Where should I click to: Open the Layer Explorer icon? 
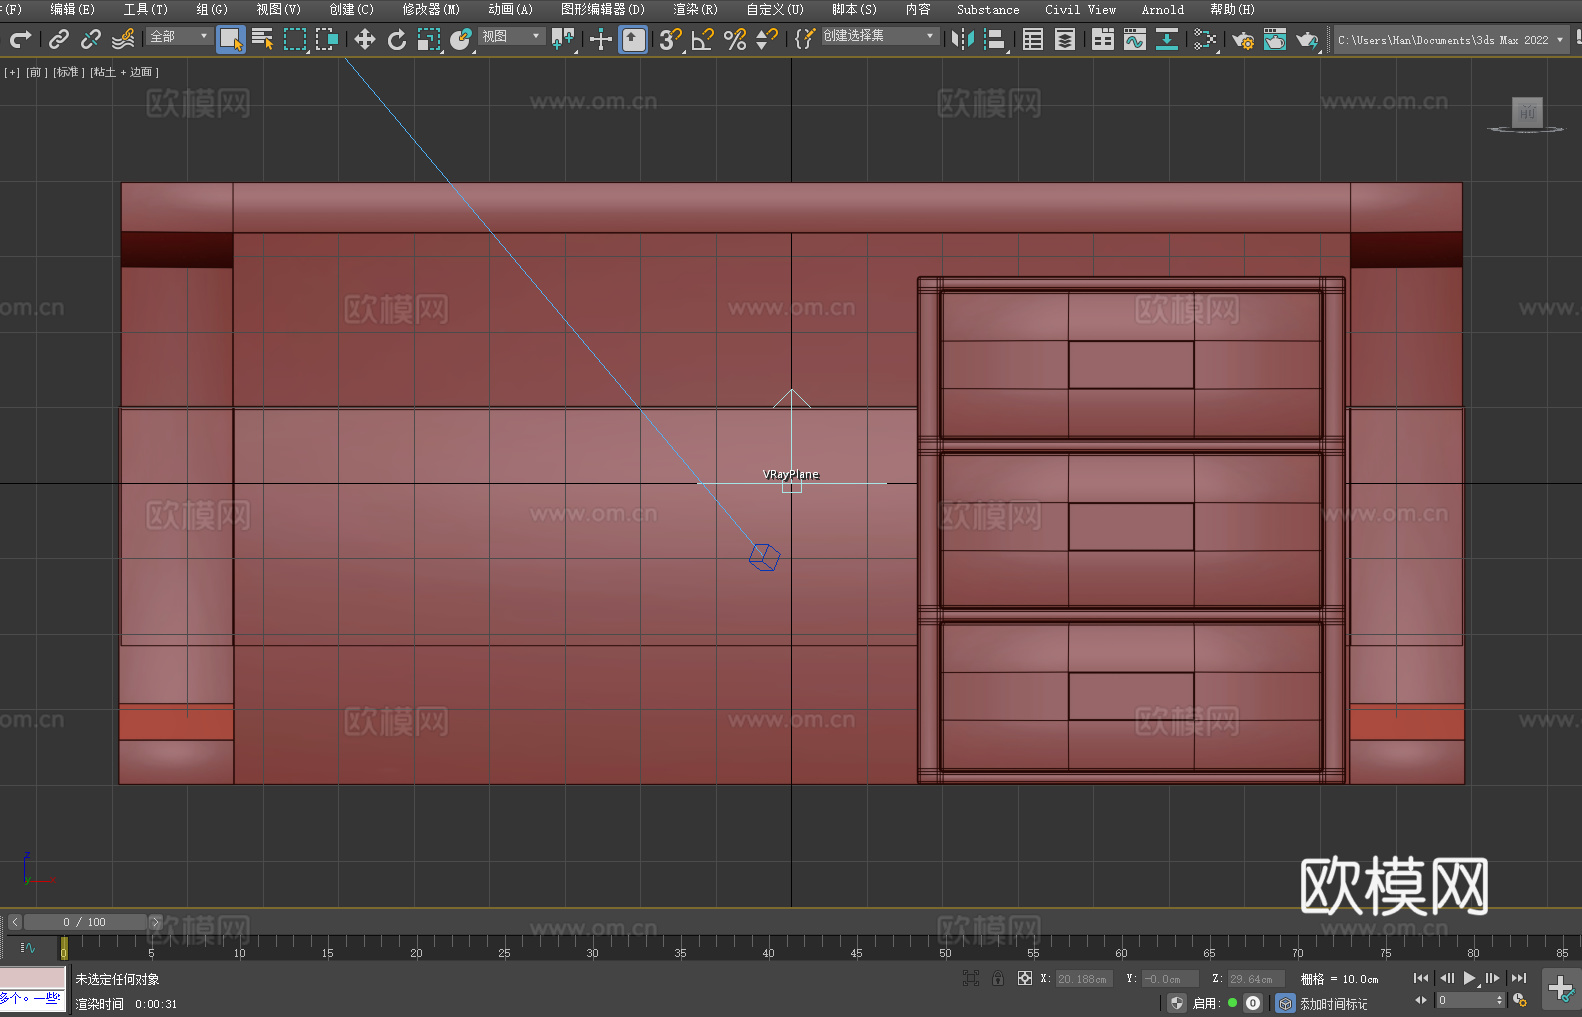(1065, 39)
